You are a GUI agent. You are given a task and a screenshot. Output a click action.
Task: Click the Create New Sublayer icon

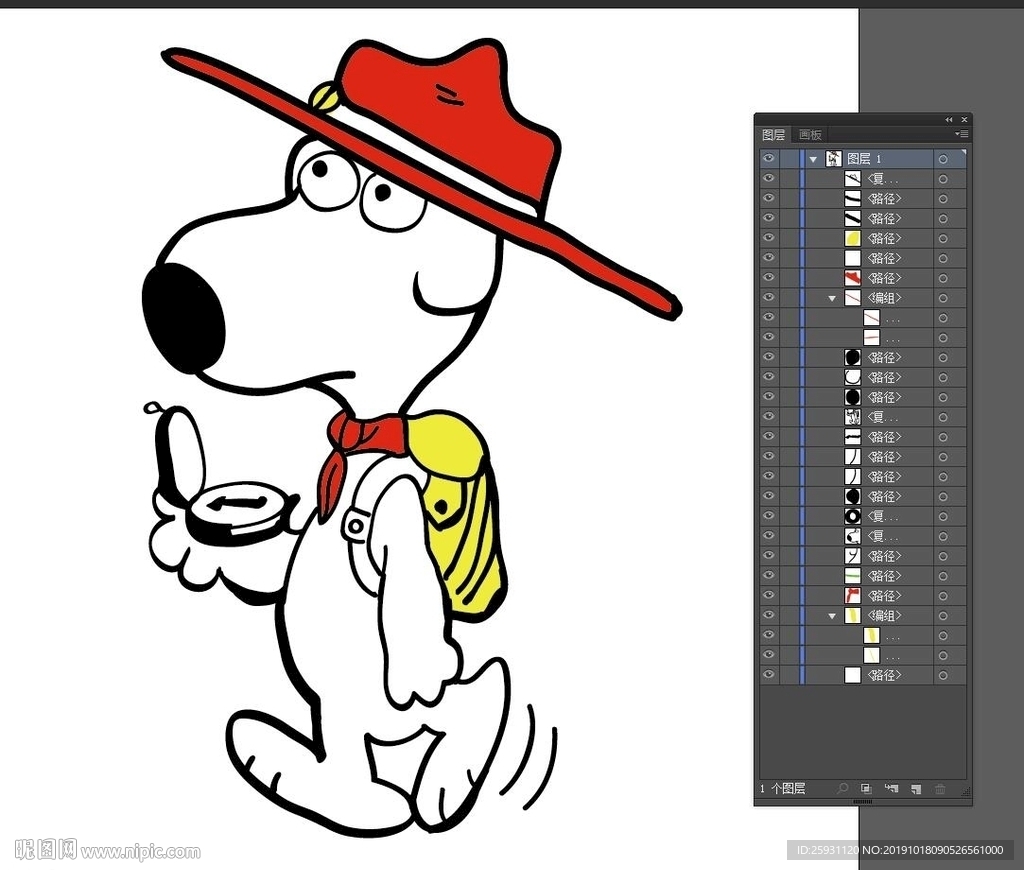(891, 788)
